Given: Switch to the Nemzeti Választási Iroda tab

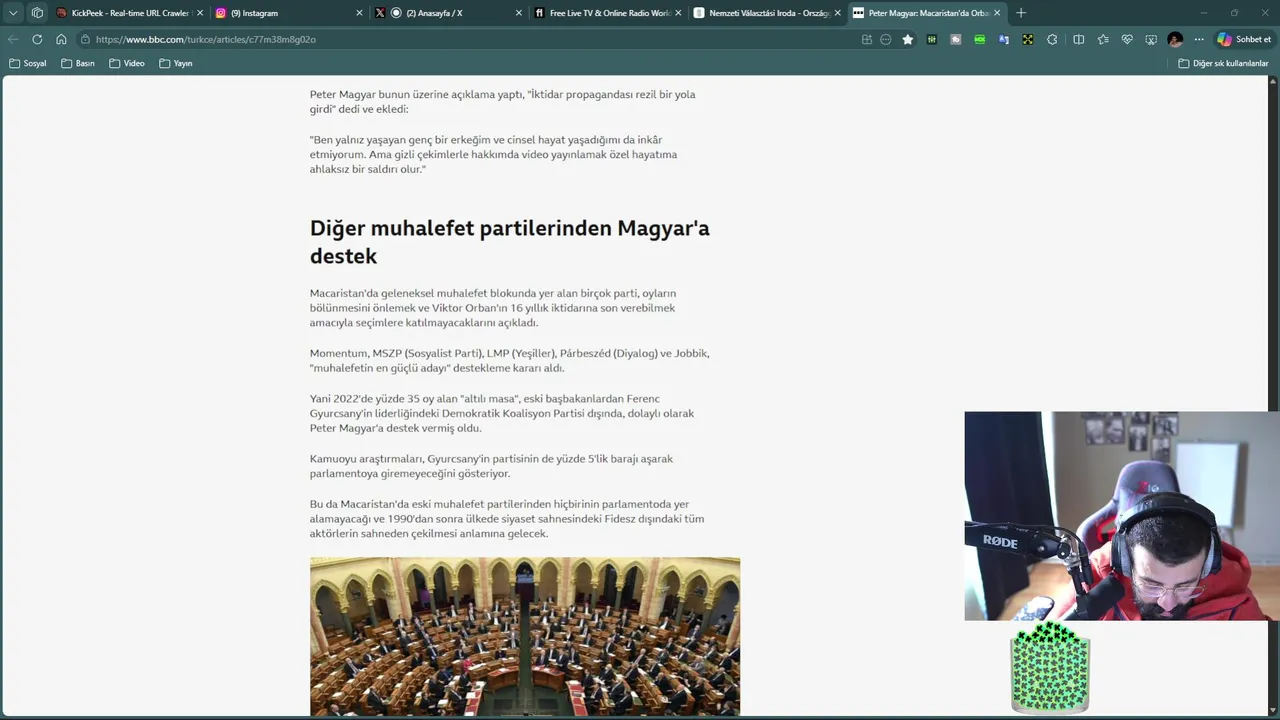Looking at the screenshot, I should click(x=767, y=13).
